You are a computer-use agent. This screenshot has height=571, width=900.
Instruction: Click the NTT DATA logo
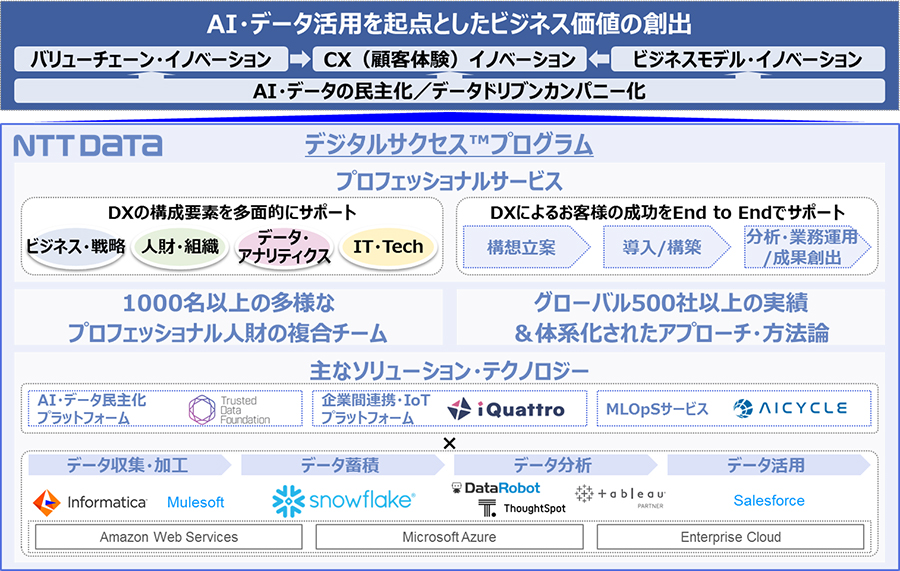click(x=88, y=146)
